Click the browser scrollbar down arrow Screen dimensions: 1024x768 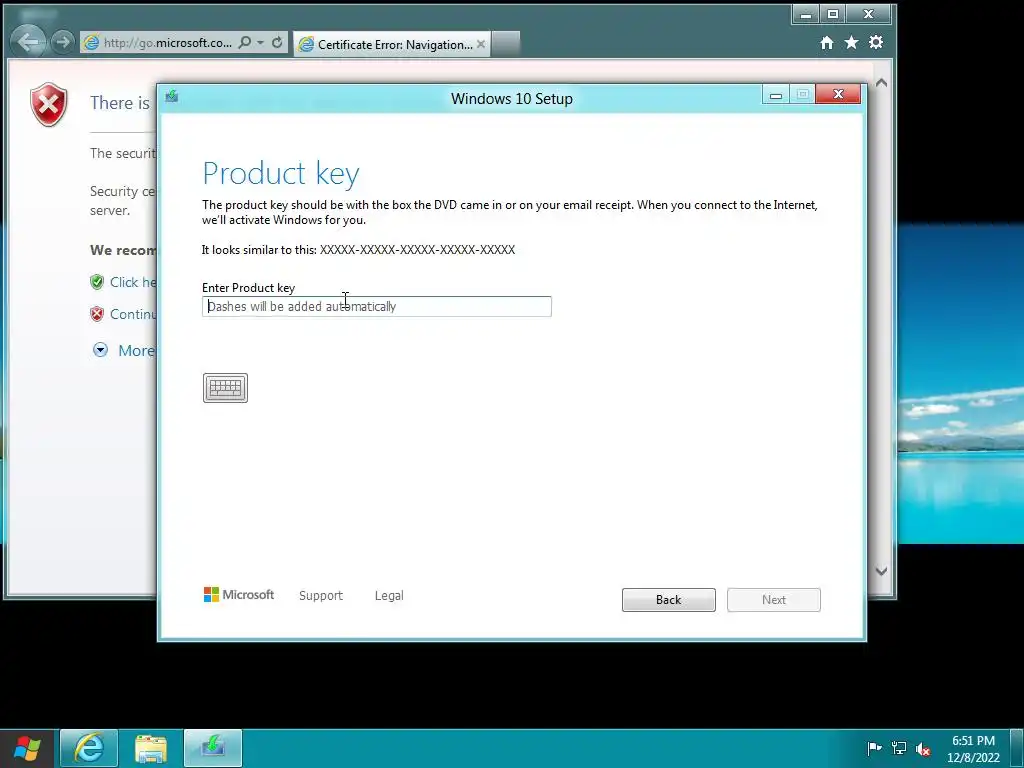[x=882, y=571]
